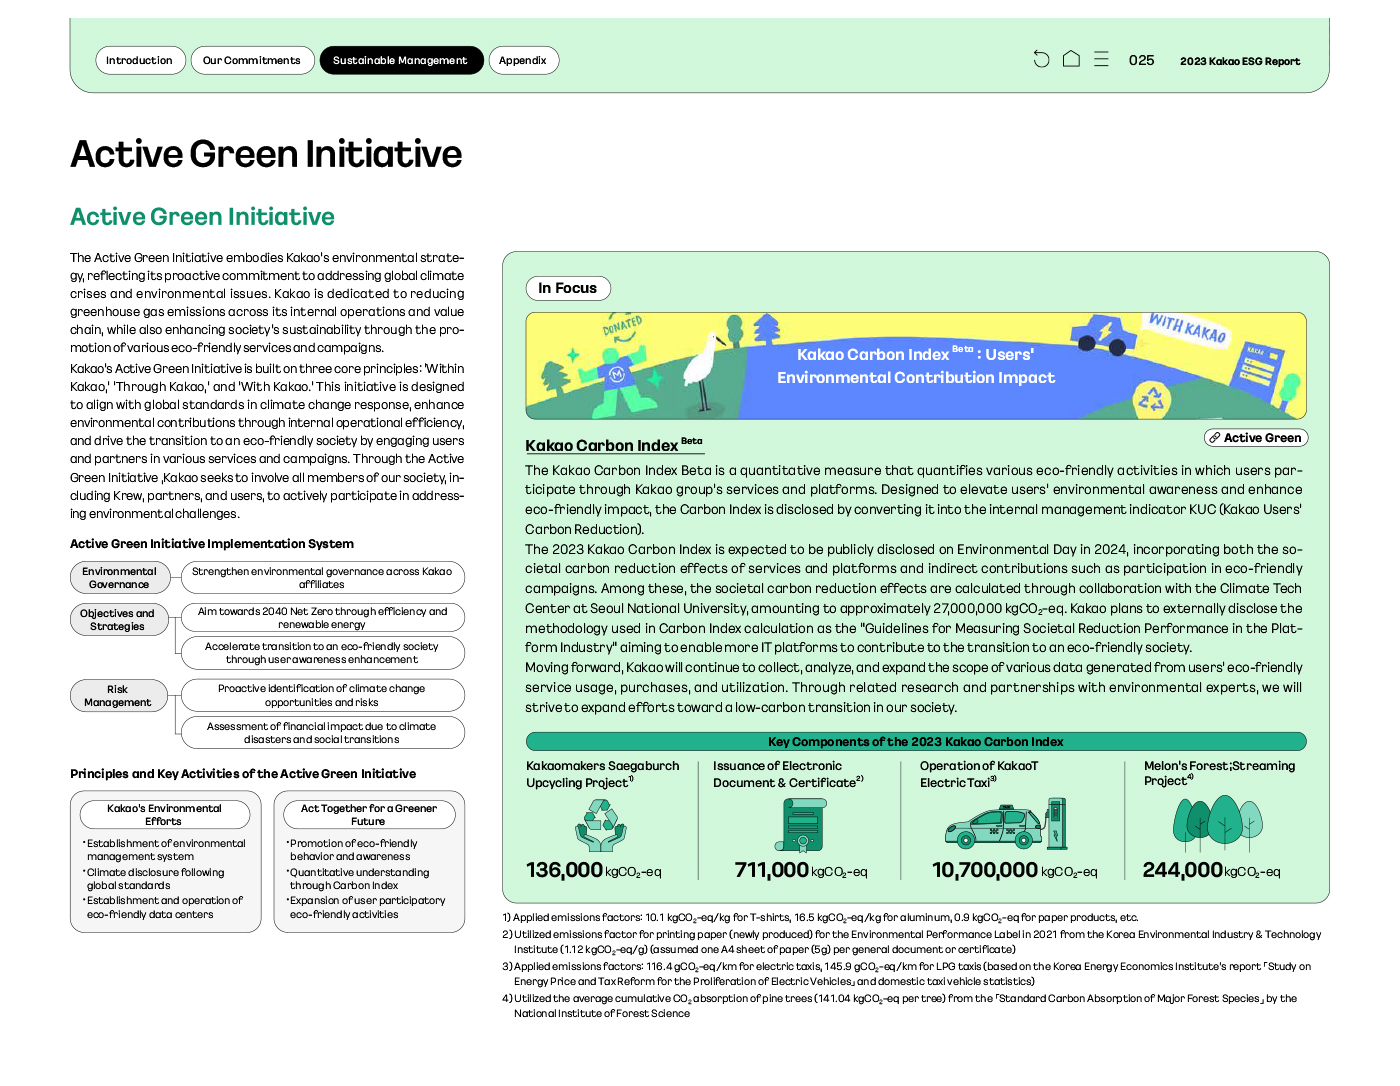Click the Environmental Governance box
The image size is (1400, 1086).
click(x=120, y=578)
